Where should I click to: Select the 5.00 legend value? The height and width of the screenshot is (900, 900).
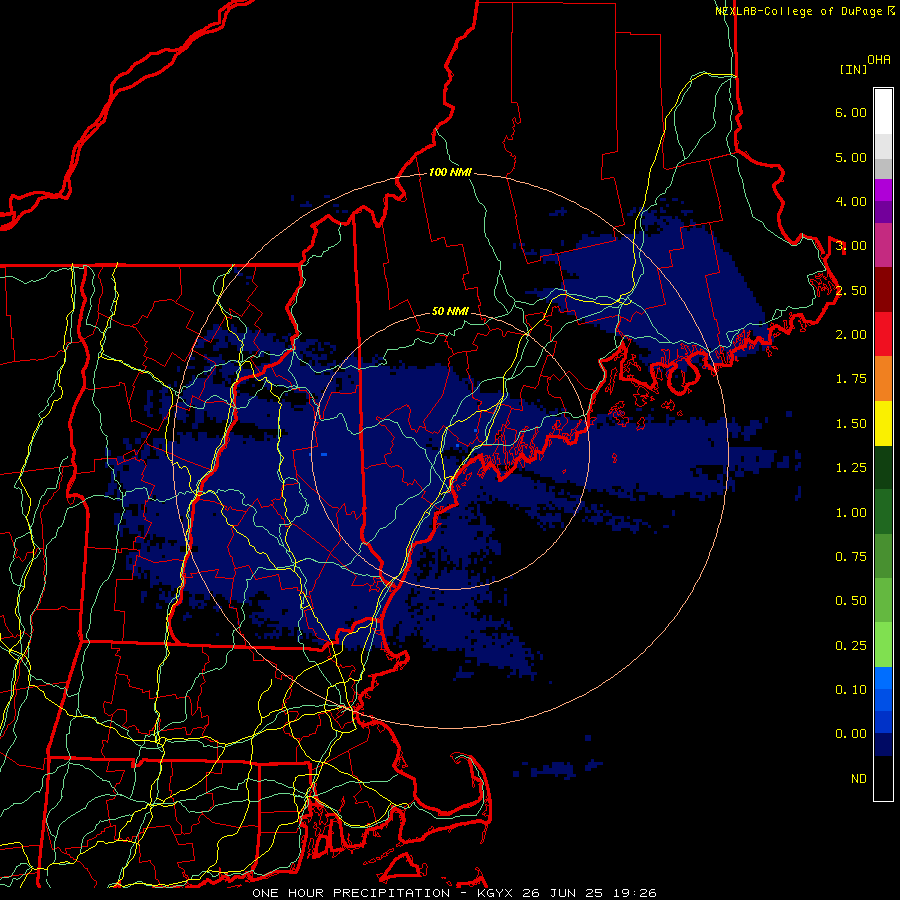[x=851, y=157]
